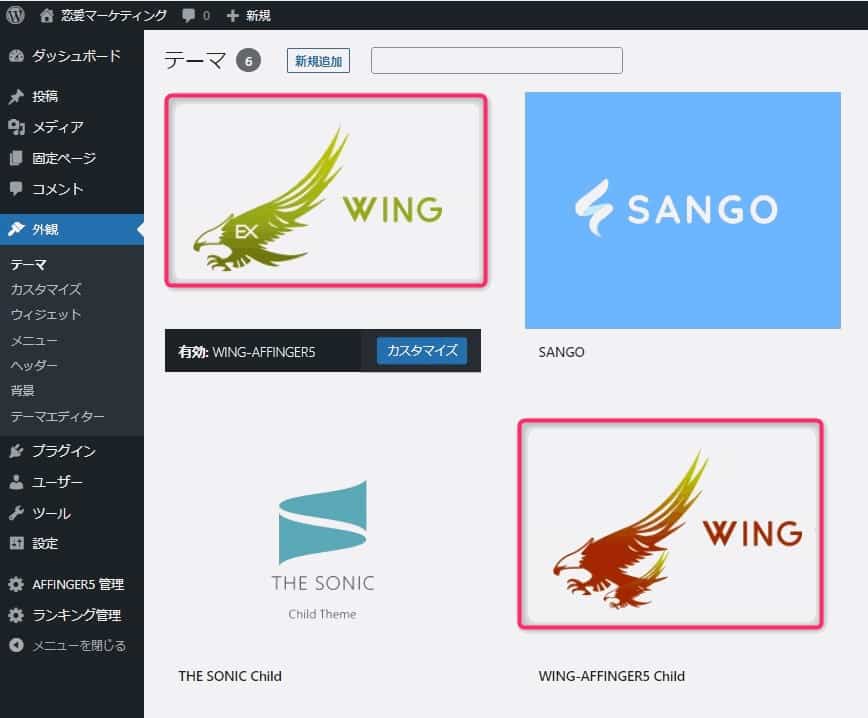Click メニューを閉じる collapse label
Screen dimensions: 868x718
pyautogui.click(x=79, y=645)
